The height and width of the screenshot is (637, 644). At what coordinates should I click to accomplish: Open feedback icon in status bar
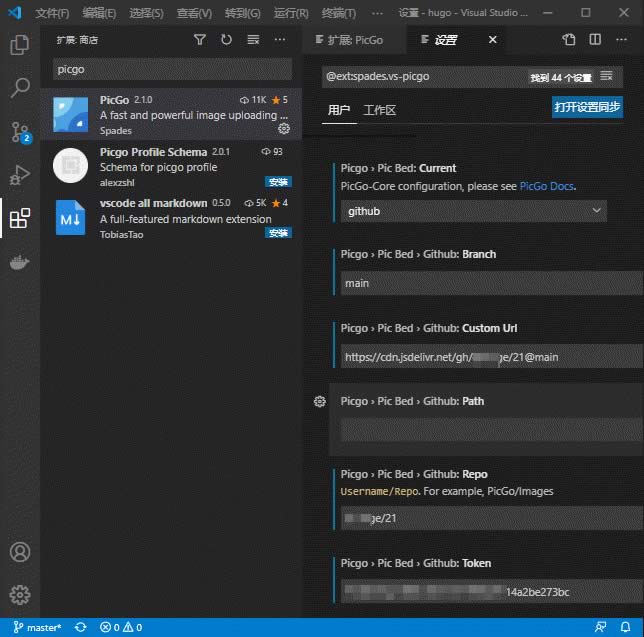point(600,627)
